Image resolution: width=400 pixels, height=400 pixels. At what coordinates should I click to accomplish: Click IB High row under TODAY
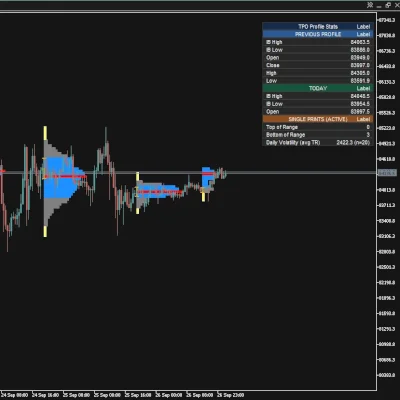pos(318,96)
